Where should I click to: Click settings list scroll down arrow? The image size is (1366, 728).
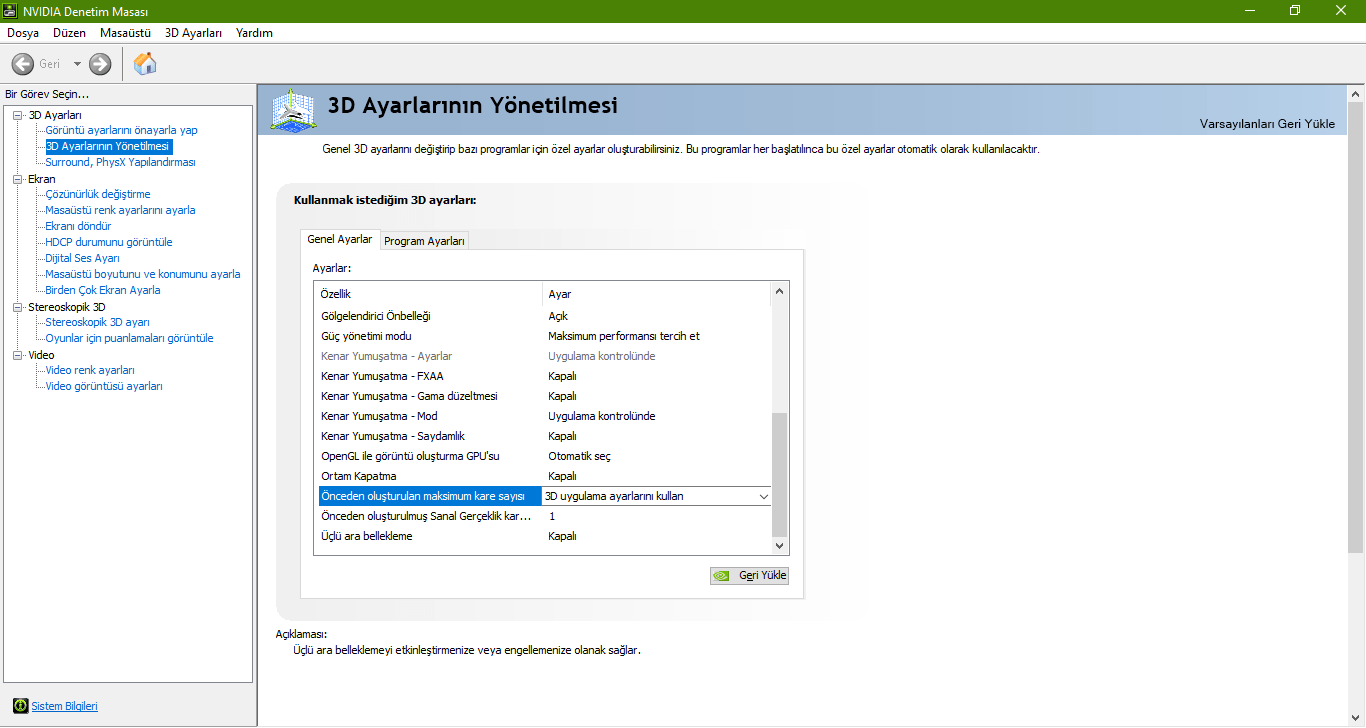[x=780, y=546]
